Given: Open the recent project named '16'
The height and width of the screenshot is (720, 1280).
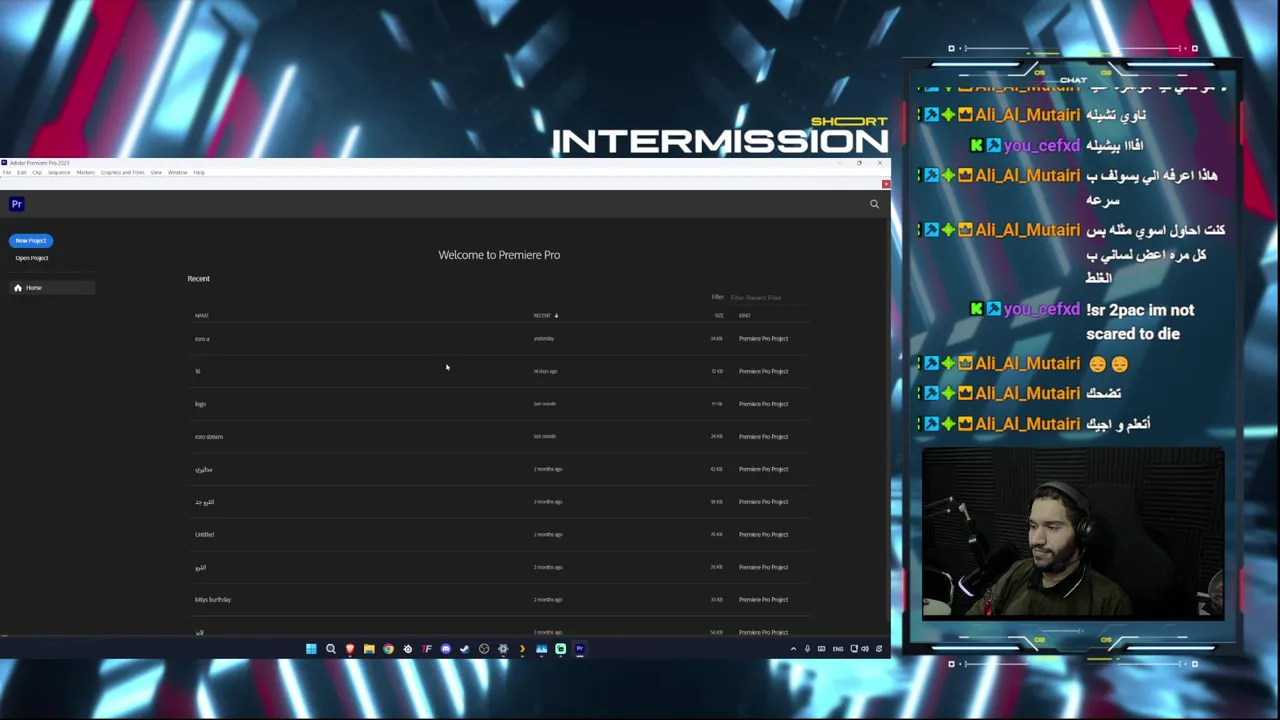Looking at the screenshot, I should [x=500, y=371].
